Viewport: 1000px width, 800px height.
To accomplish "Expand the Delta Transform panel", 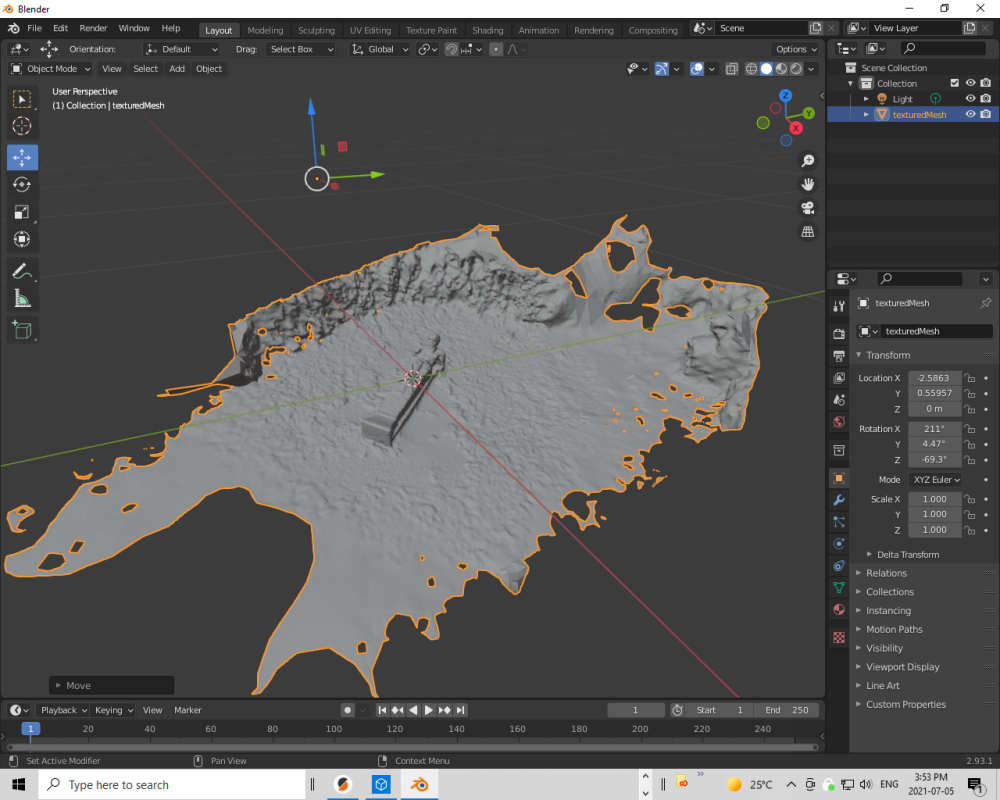I will 908,554.
